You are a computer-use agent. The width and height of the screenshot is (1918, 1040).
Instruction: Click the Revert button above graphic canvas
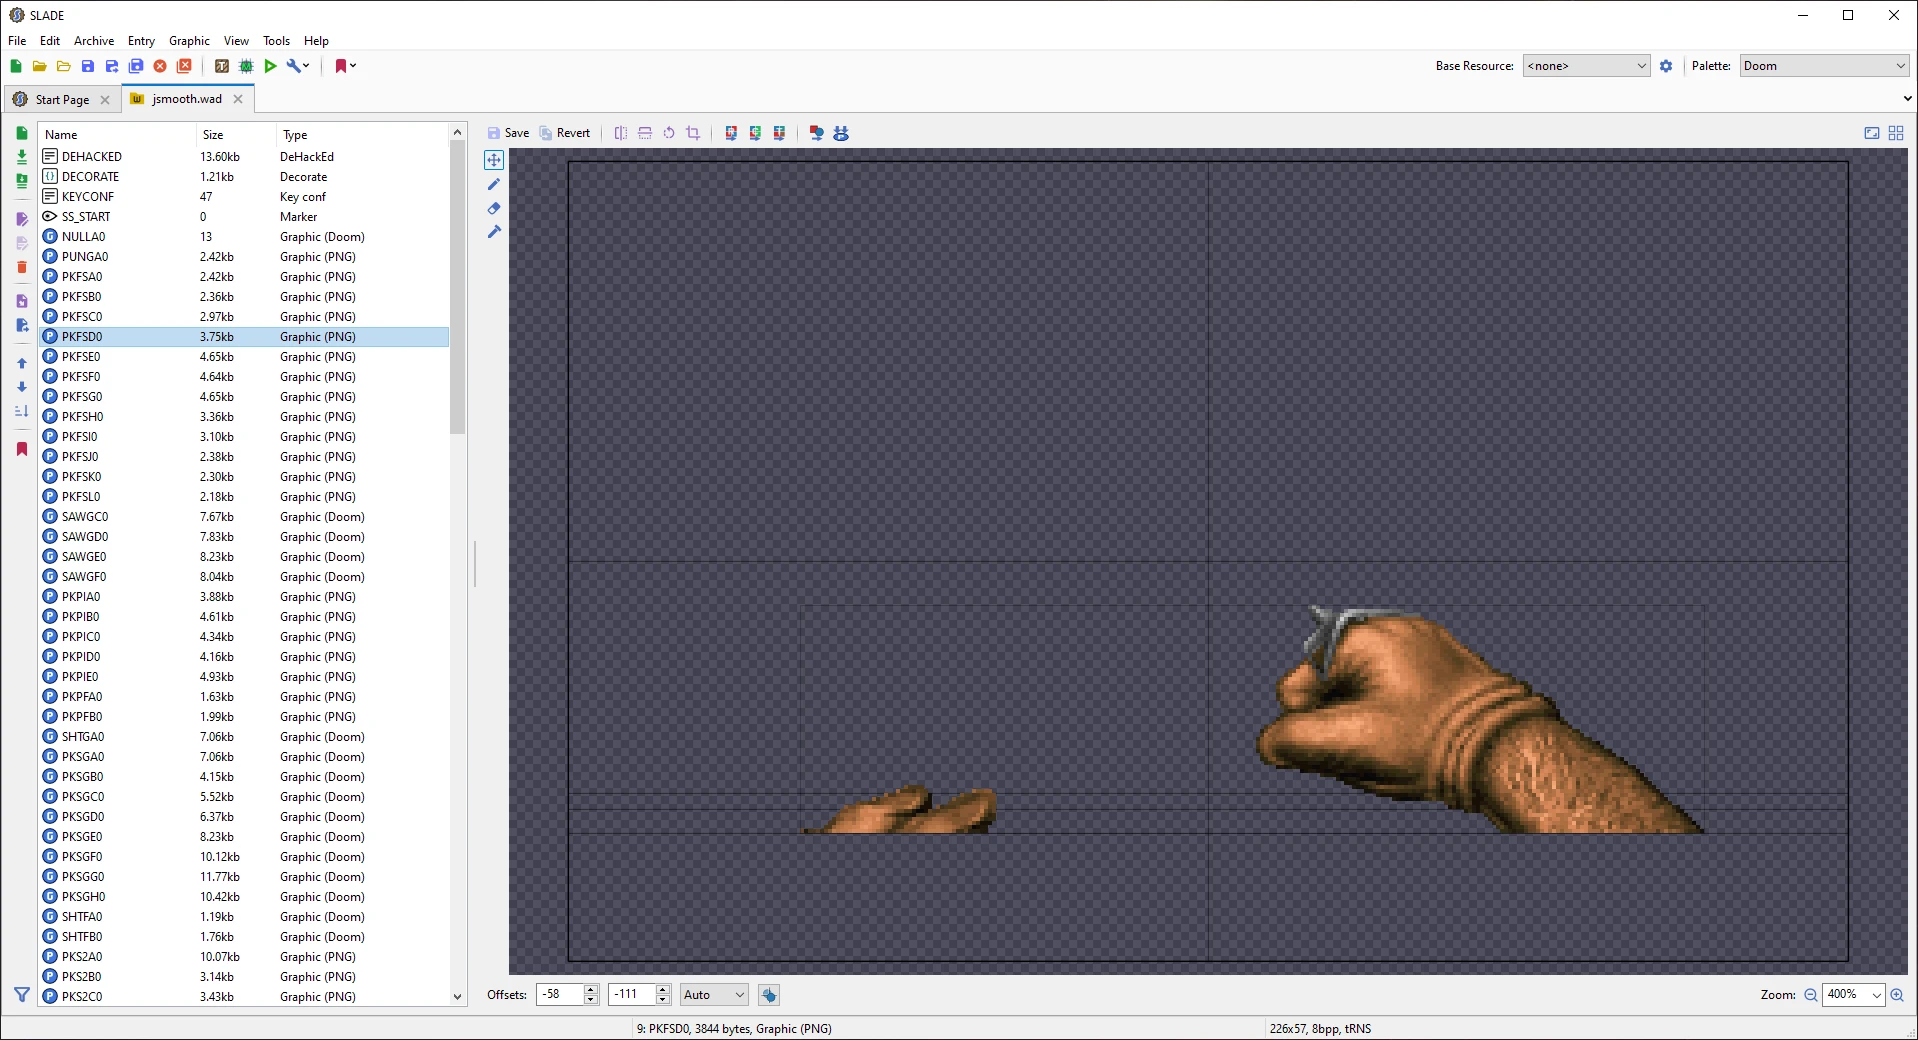[565, 133]
